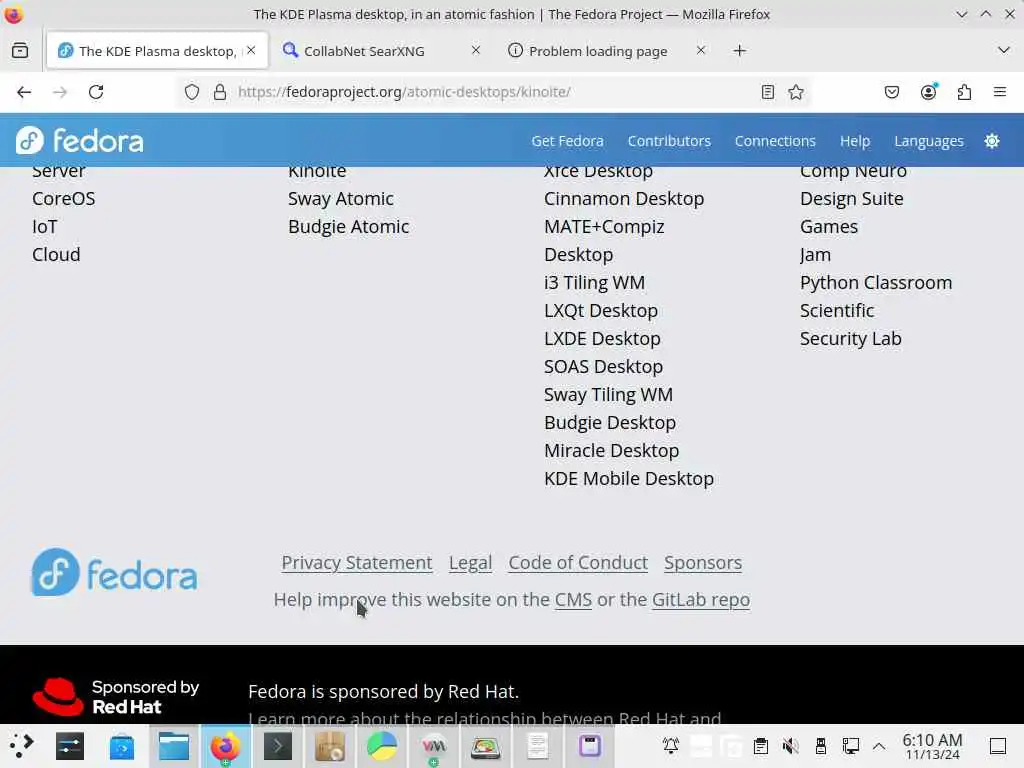Open Dolphin file manager from the taskbar
Screen dimensions: 1024x768
click(x=174, y=746)
